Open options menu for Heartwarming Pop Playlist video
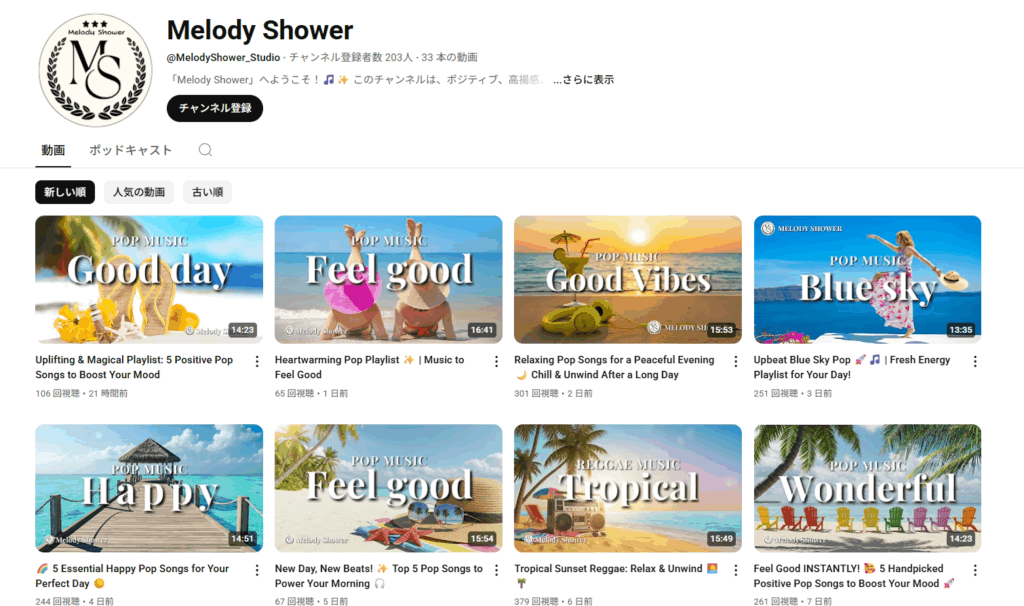Screen dimensions: 1024x606 pos(496,361)
